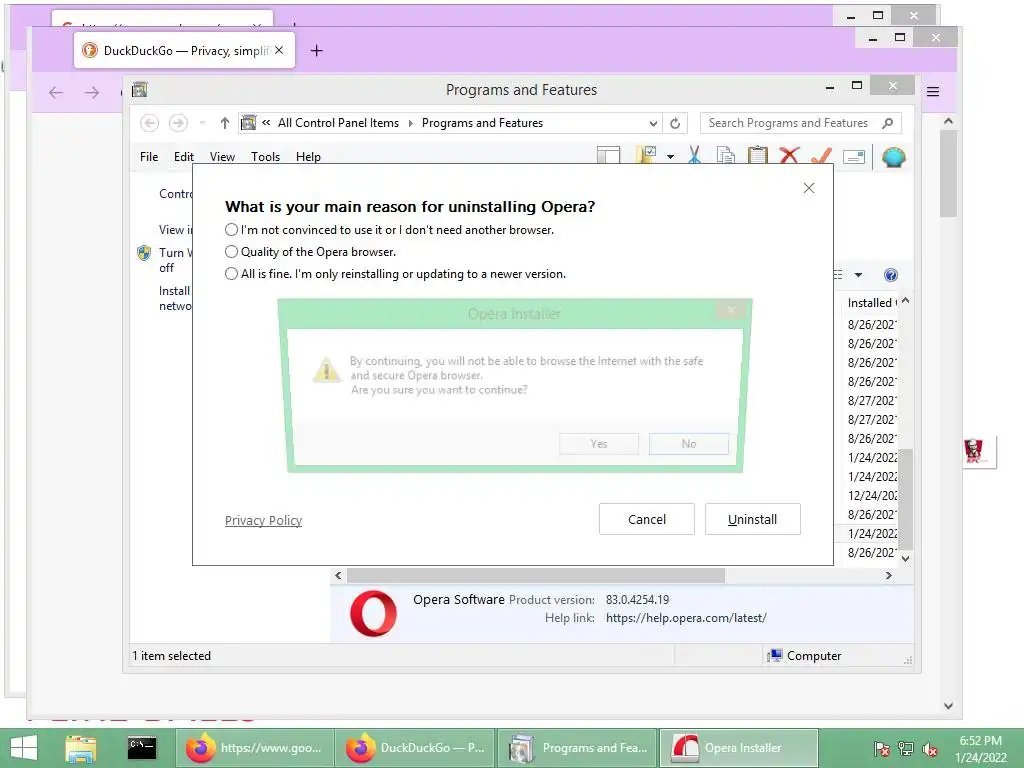Image resolution: width=1024 pixels, height=768 pixels.
Task: Click the Forward arrow in Programs and Features
Action: coord(178,123)
